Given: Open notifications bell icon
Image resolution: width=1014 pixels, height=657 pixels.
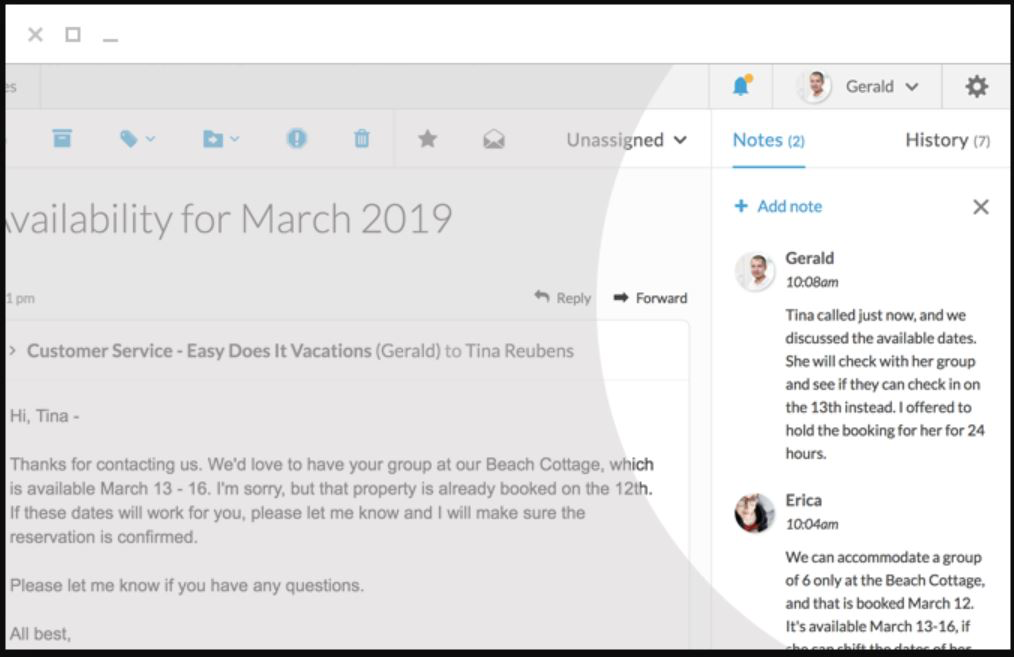Looking at the screenshot, I should click(742, 85).
